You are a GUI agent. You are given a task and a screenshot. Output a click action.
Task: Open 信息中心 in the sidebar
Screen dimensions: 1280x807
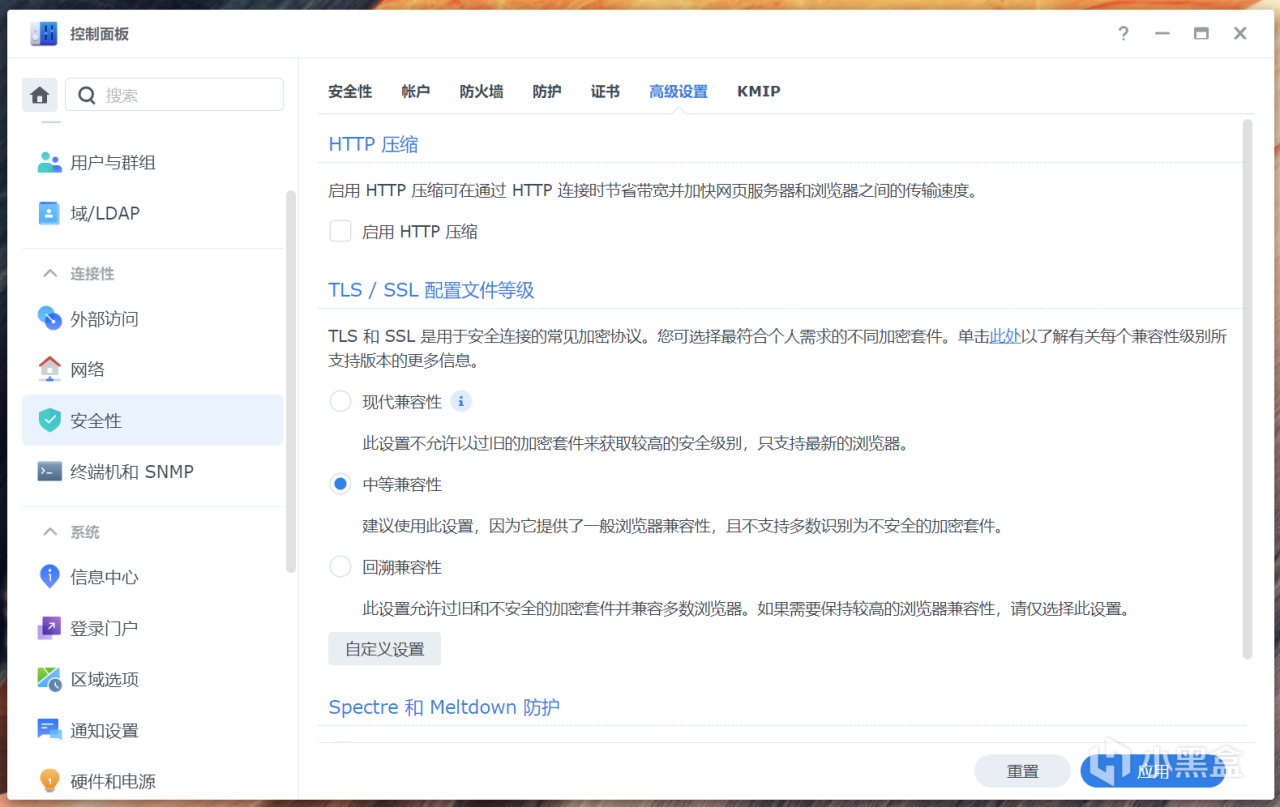[x=153, y=577]
